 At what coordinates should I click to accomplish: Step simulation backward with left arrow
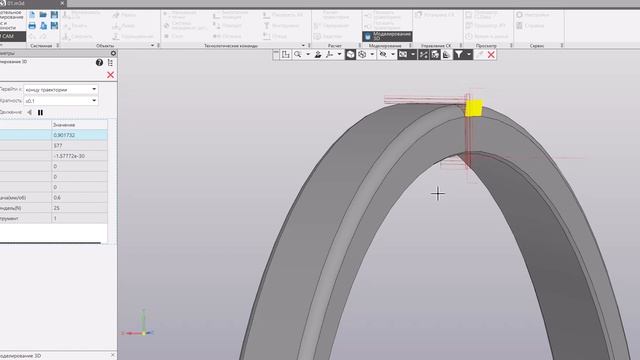(x=29, y=112)
